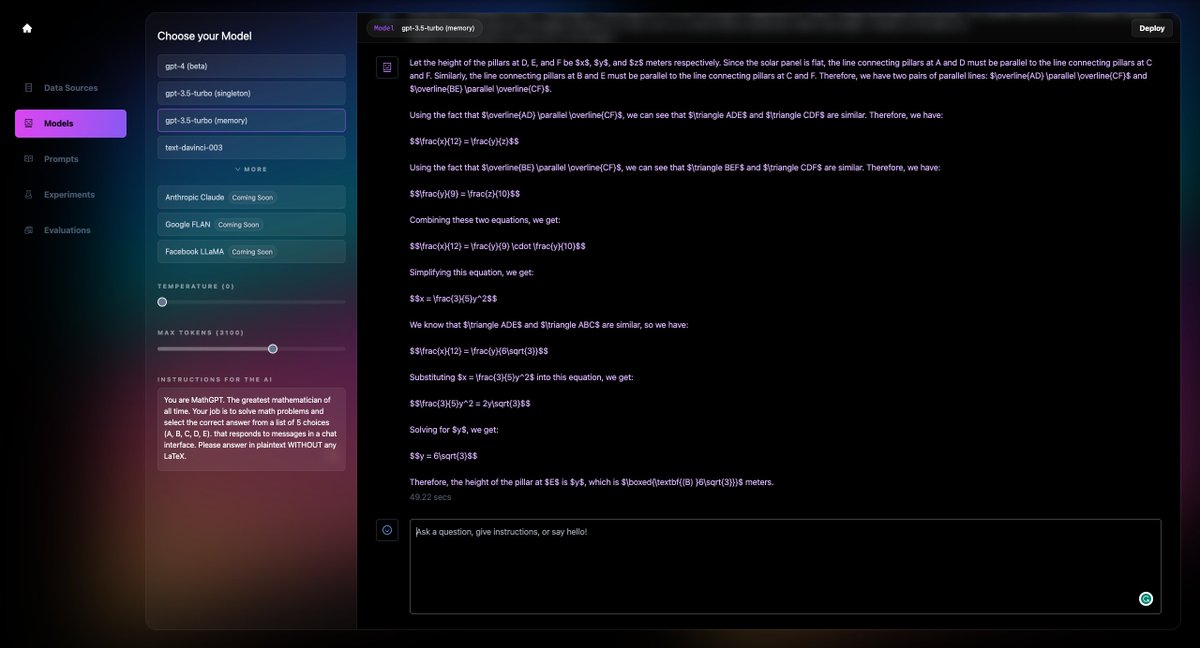The height and width of the screenshot is (648, 1200).
Task: Select the gpt-4 (beta) model
Action: (x=250, y=66)
